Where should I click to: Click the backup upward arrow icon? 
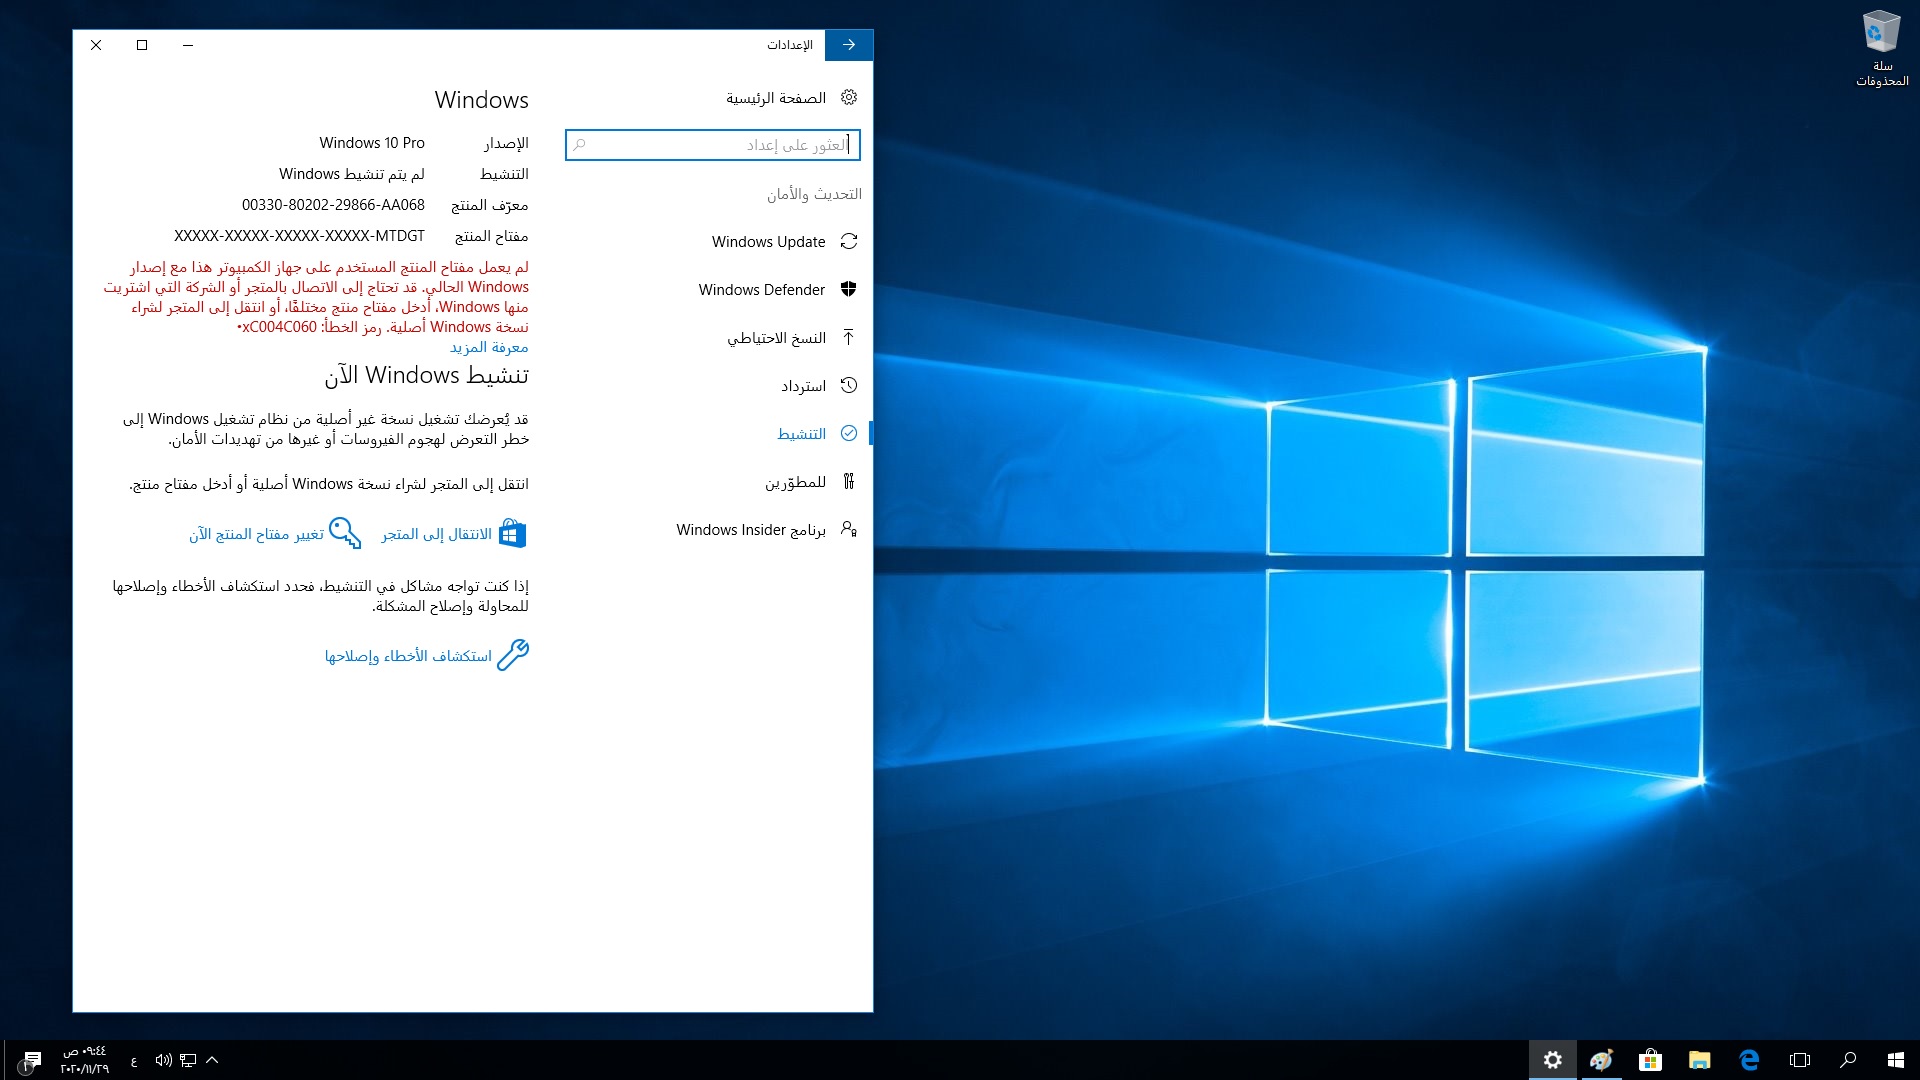point(849,338)
